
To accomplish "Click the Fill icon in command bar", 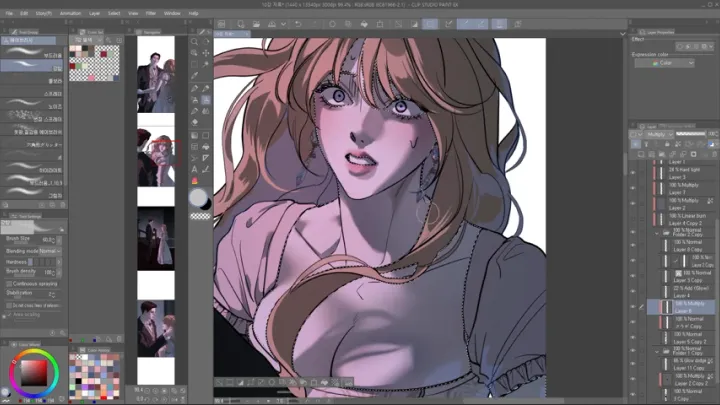I will (x=364, y=24).
